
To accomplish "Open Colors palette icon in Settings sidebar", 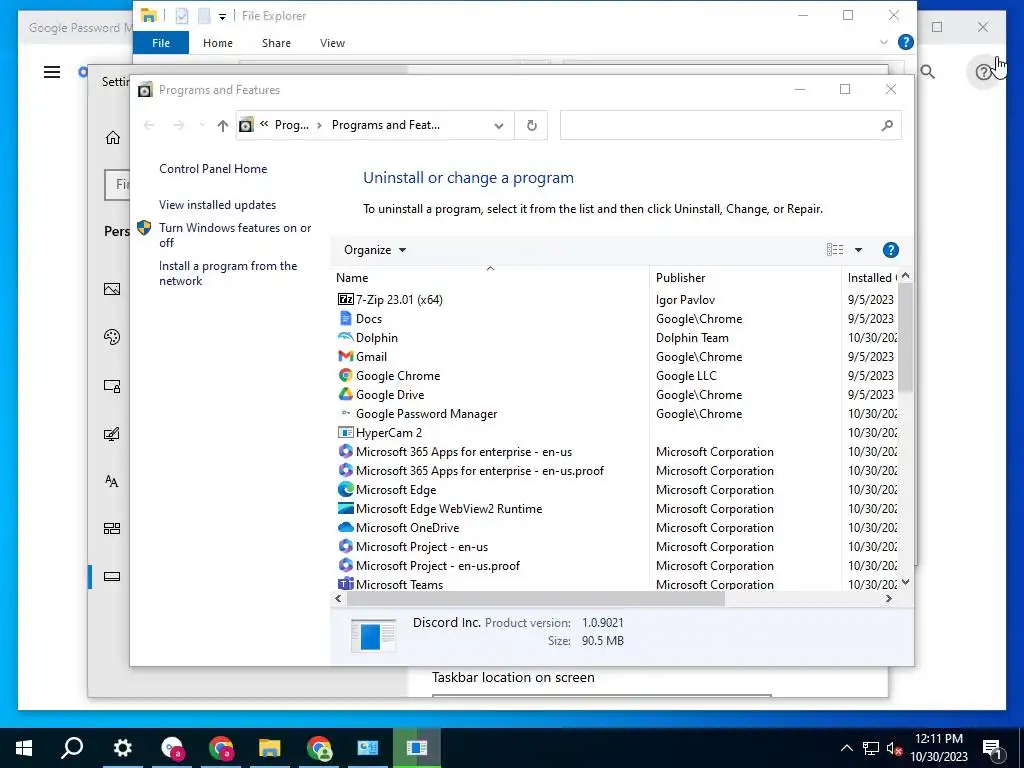I will pyautogui.click(x=112, y=337).
